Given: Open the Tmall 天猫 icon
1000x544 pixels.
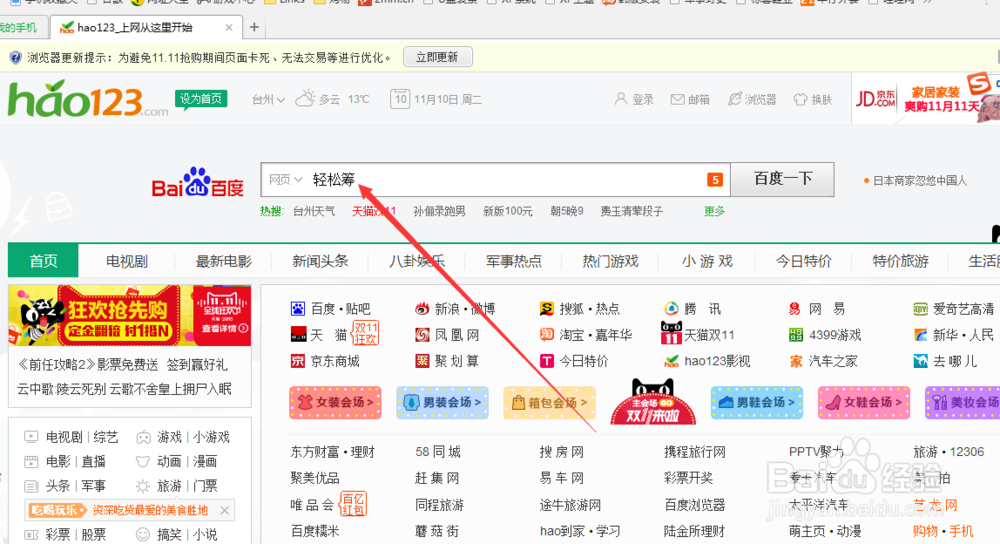Looking at the screenshot, I should pos(298,335).
